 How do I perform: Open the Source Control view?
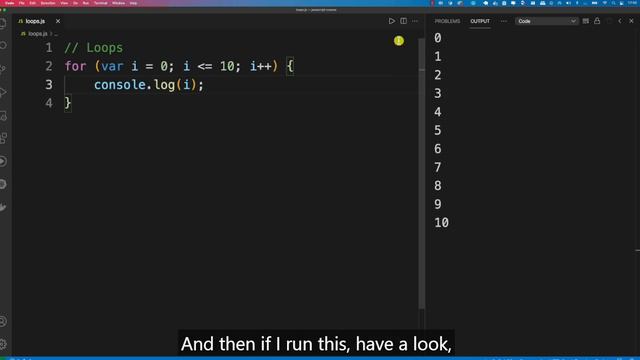pos(3,69)
